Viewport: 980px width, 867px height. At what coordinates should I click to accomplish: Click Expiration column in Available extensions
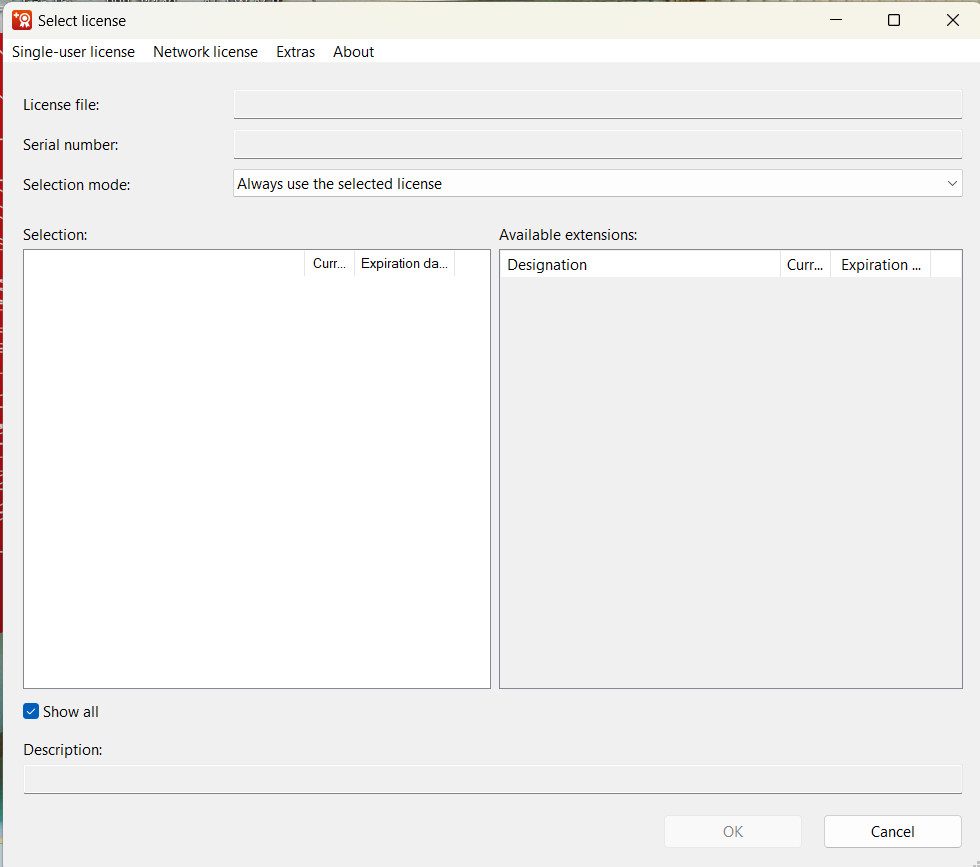[x=880, y=265]
